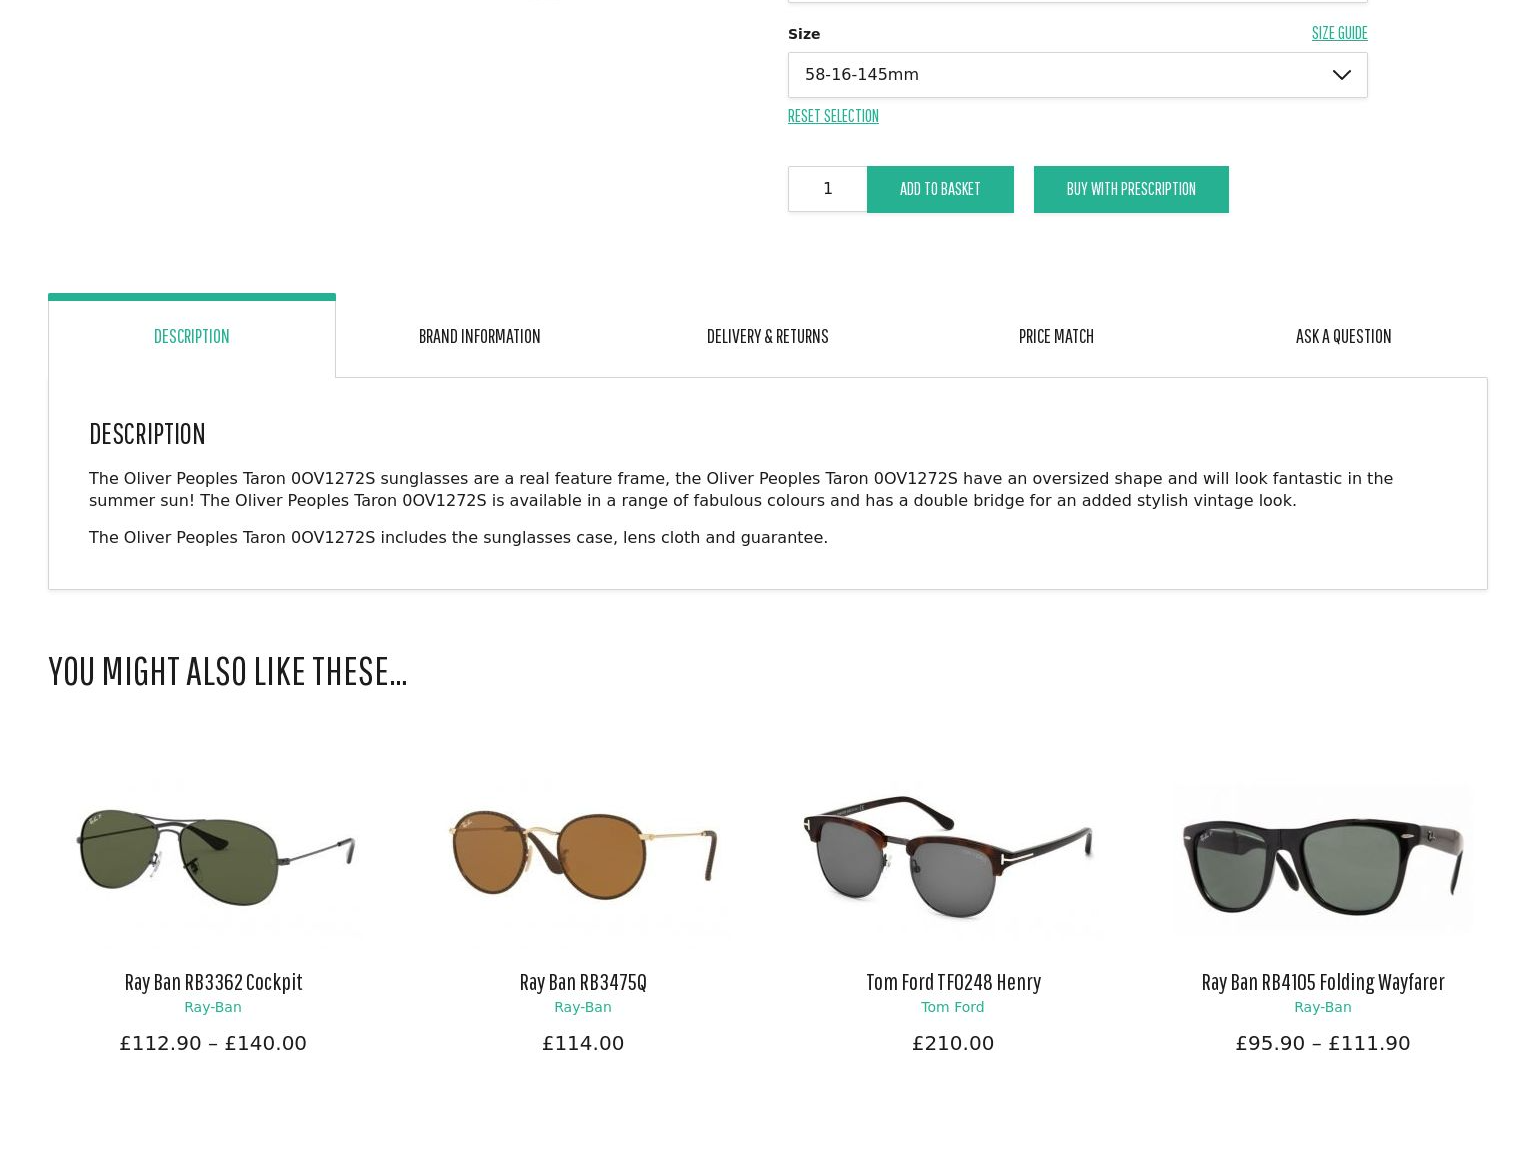Open the Tom Ford TF0248 Henry title link
Image resolution: width=1536 pixels, height=1152 pixels.
click(x=953, y=981)
